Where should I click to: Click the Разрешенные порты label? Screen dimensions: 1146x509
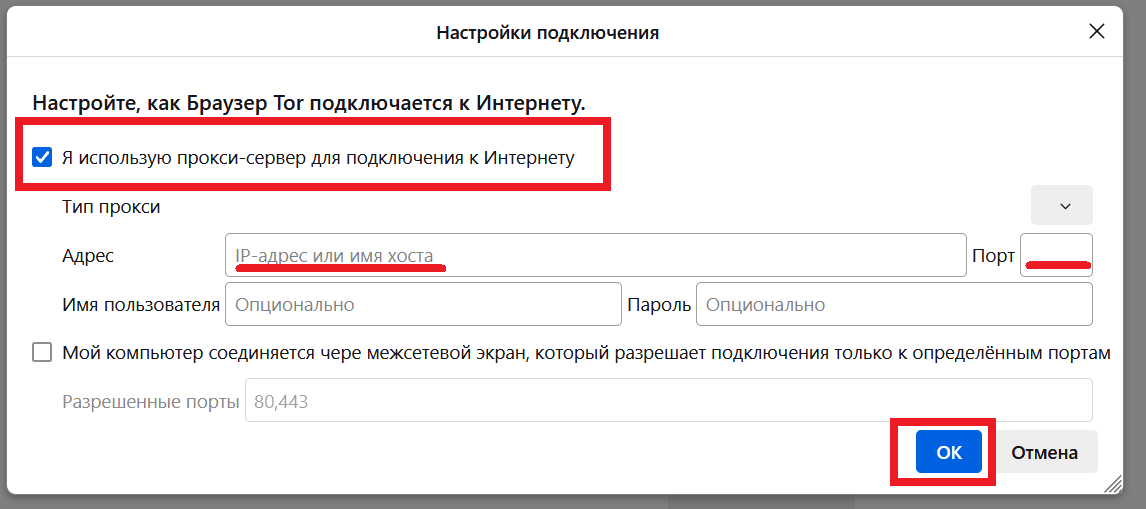tap(151, 401)
